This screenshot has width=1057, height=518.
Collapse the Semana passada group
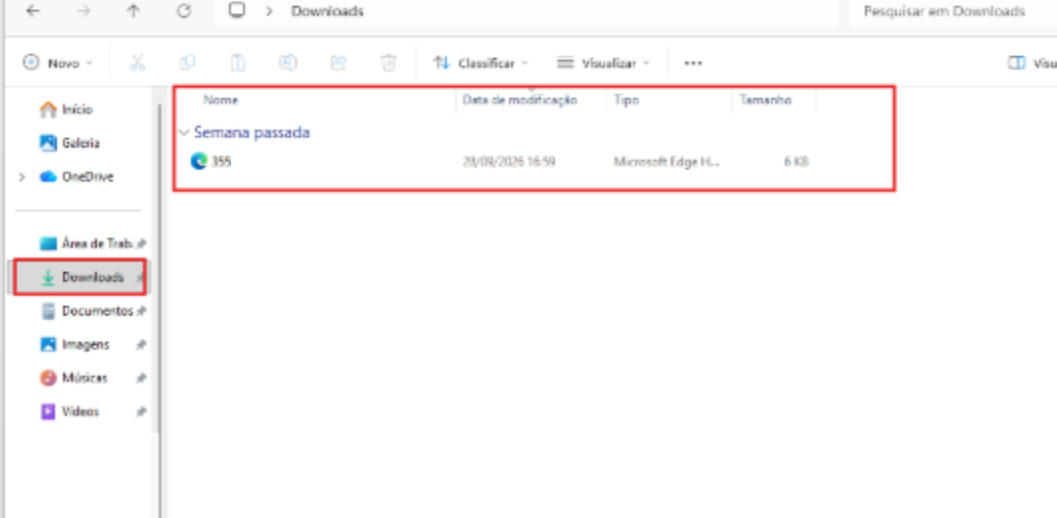point(184,133)
